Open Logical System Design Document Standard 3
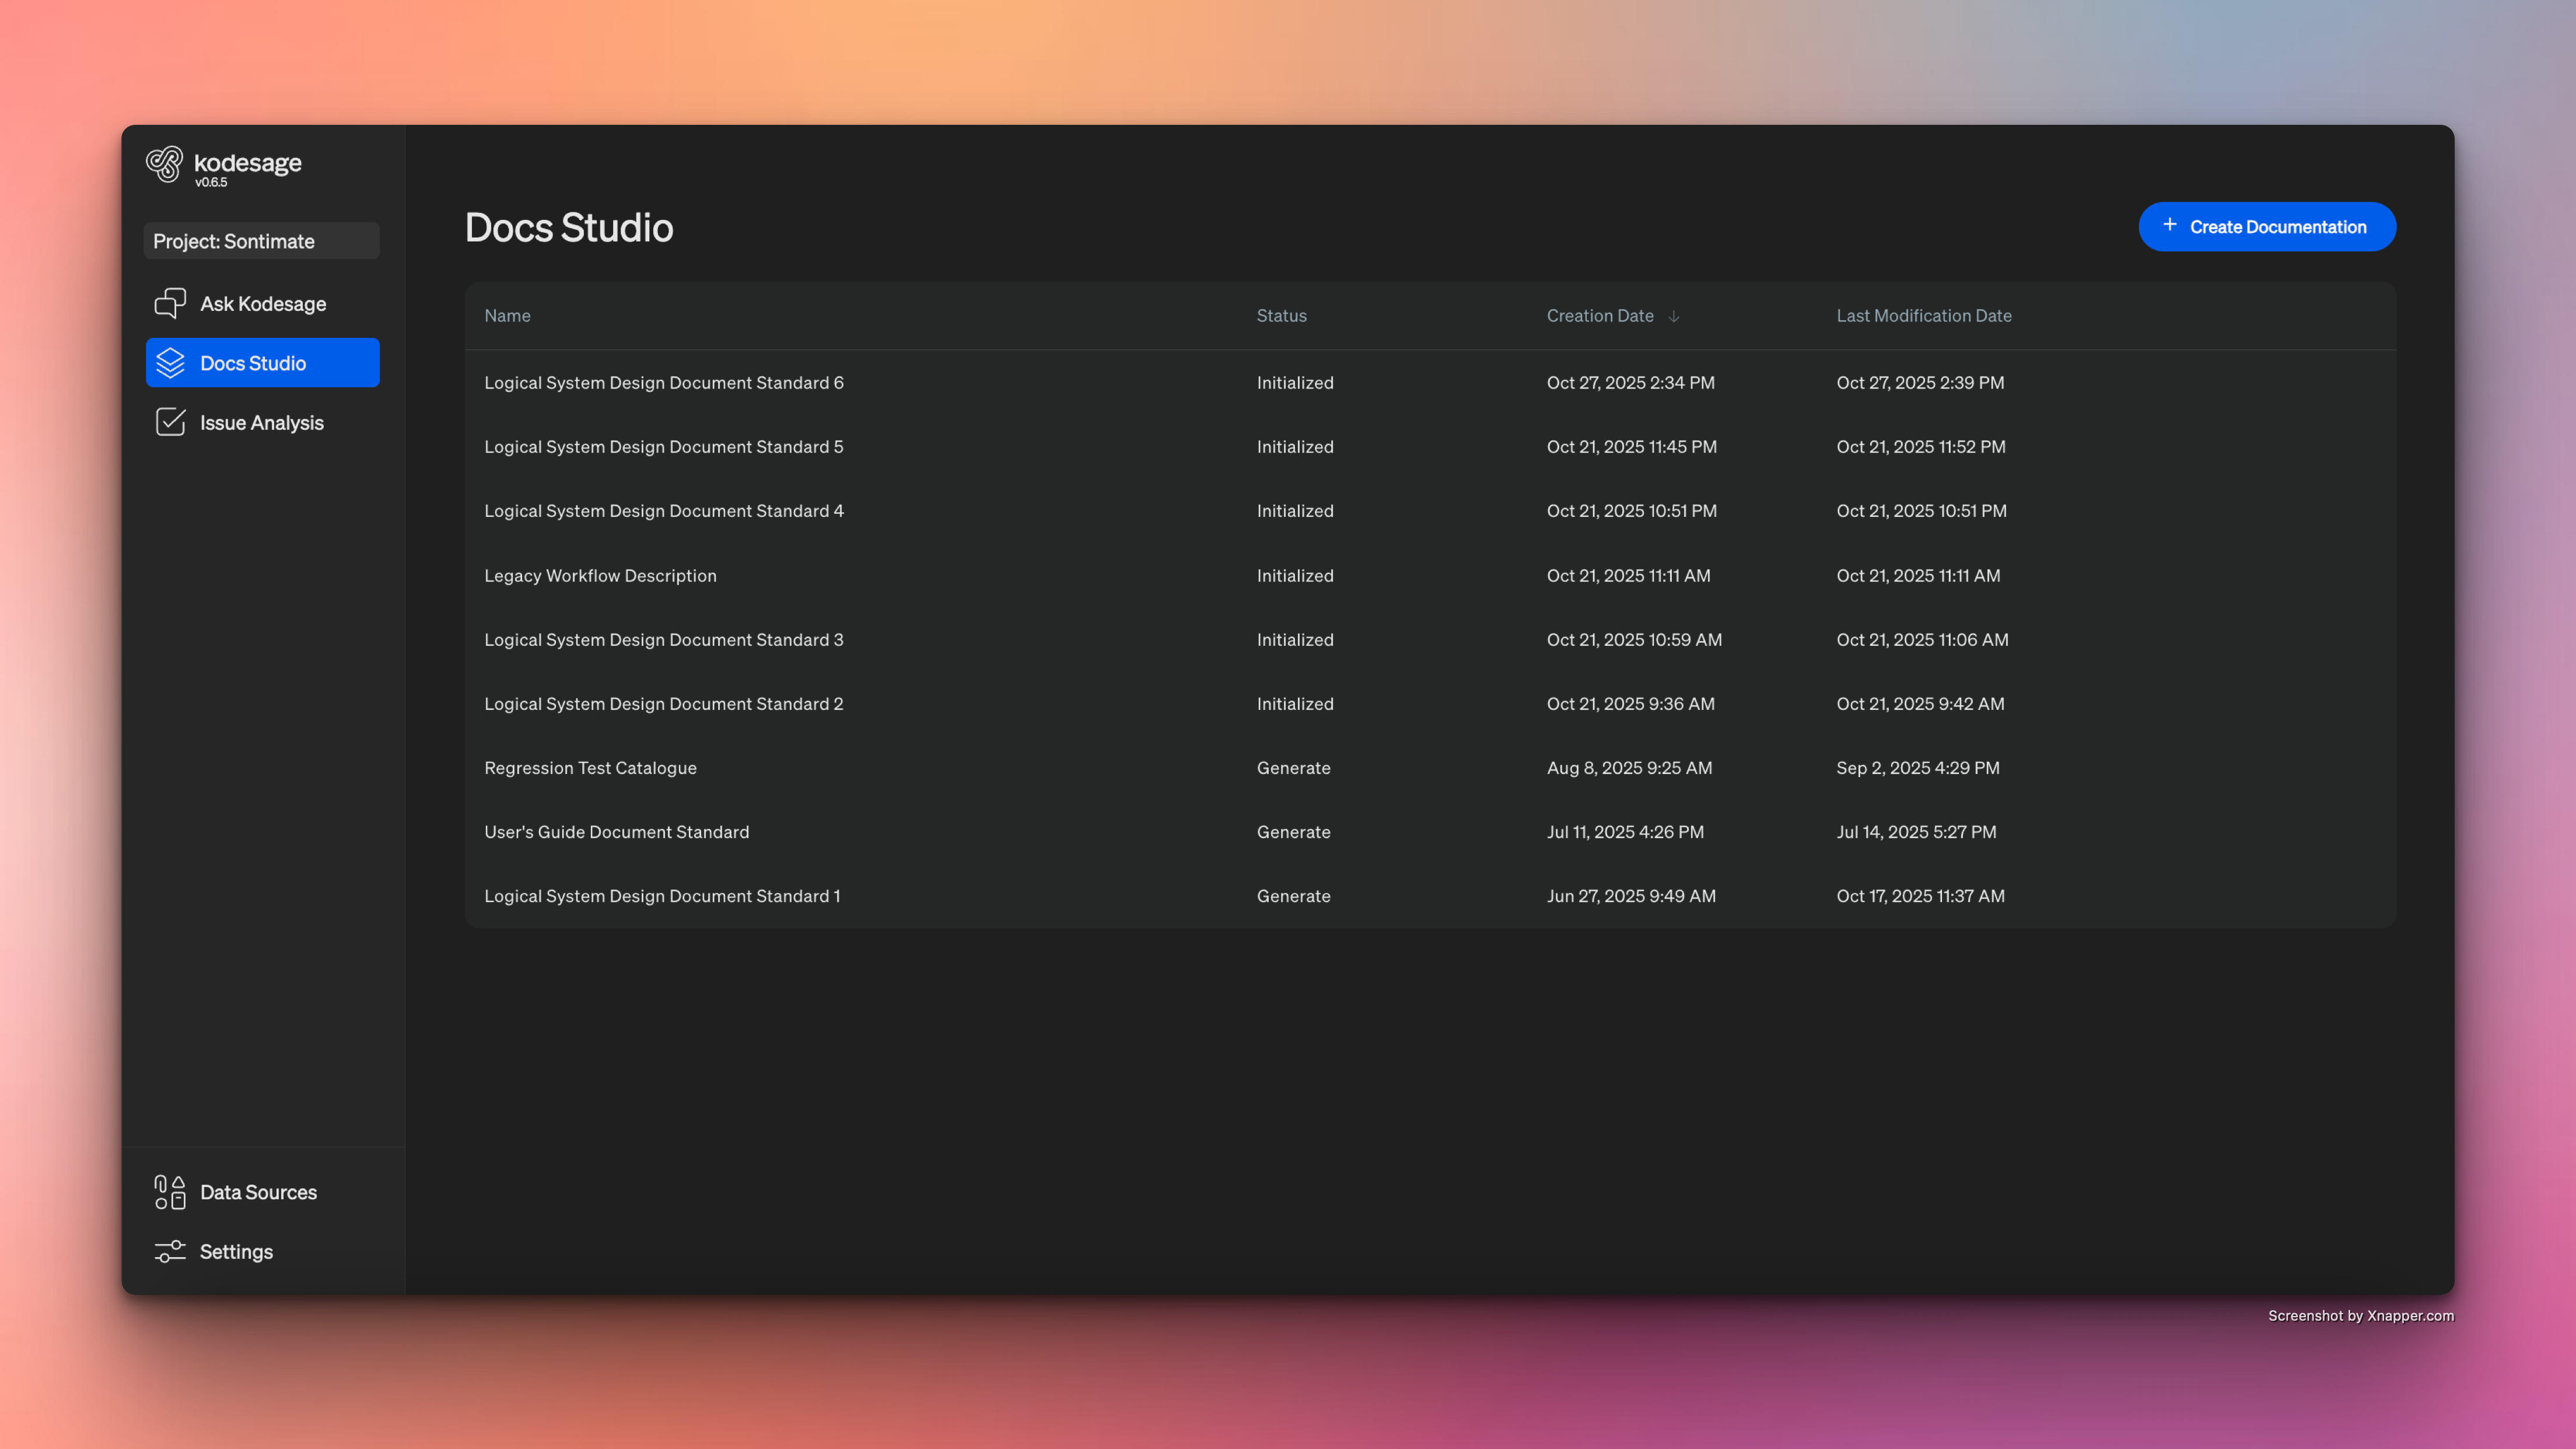 tap(664, 640)
